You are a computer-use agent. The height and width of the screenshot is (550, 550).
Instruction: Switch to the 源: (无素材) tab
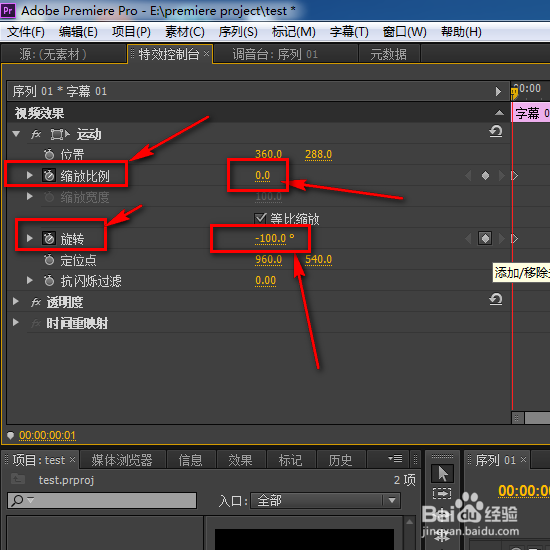tap(64, 54)
